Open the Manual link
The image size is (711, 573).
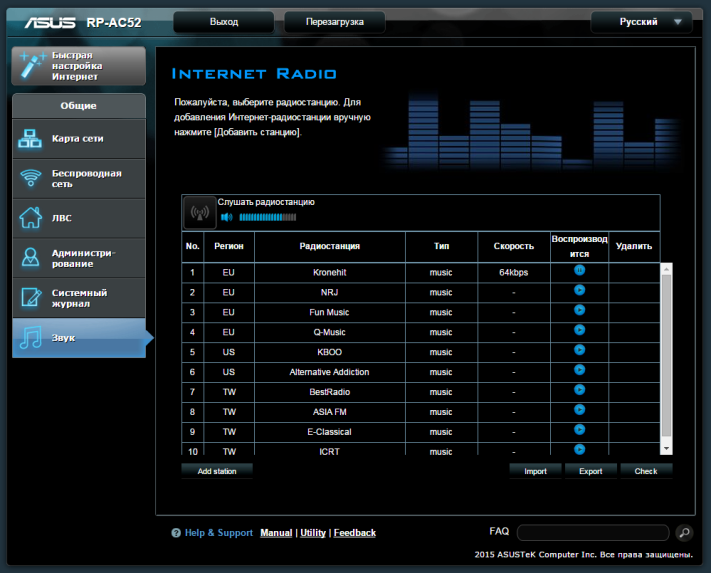point(276,533)
